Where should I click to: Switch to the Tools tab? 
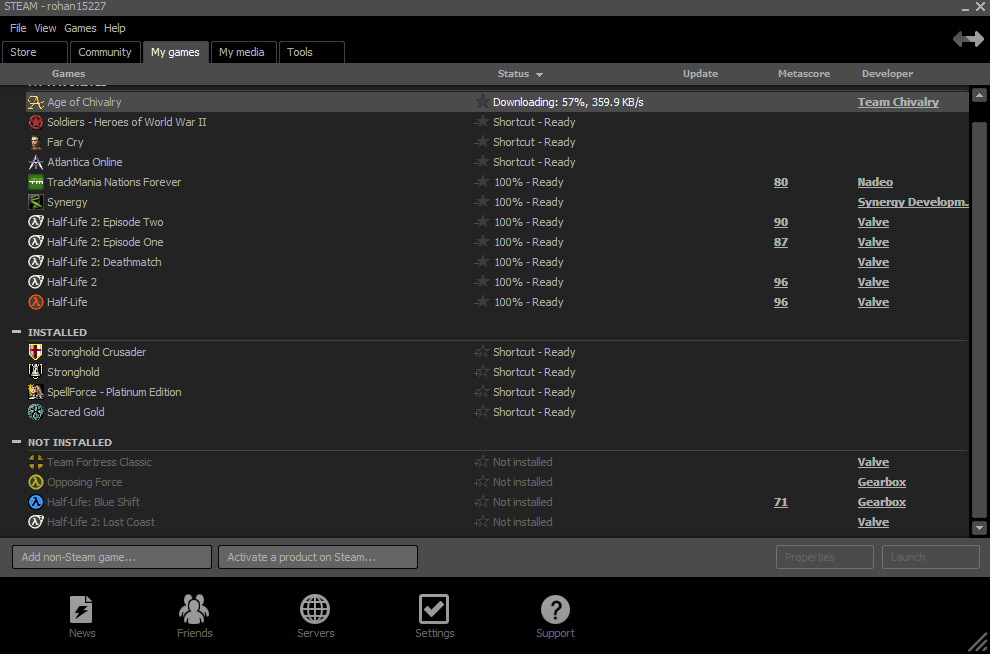pos(311,52)
